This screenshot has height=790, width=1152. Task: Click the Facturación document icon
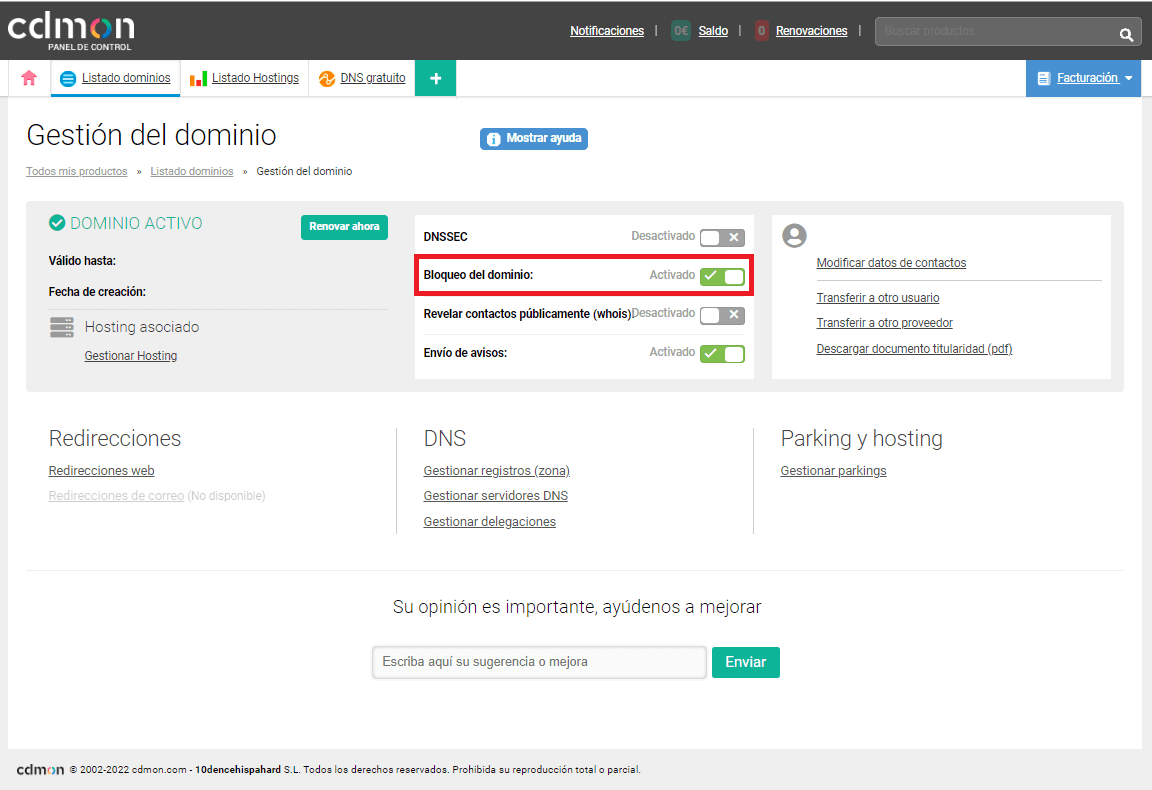point(1043,78)
